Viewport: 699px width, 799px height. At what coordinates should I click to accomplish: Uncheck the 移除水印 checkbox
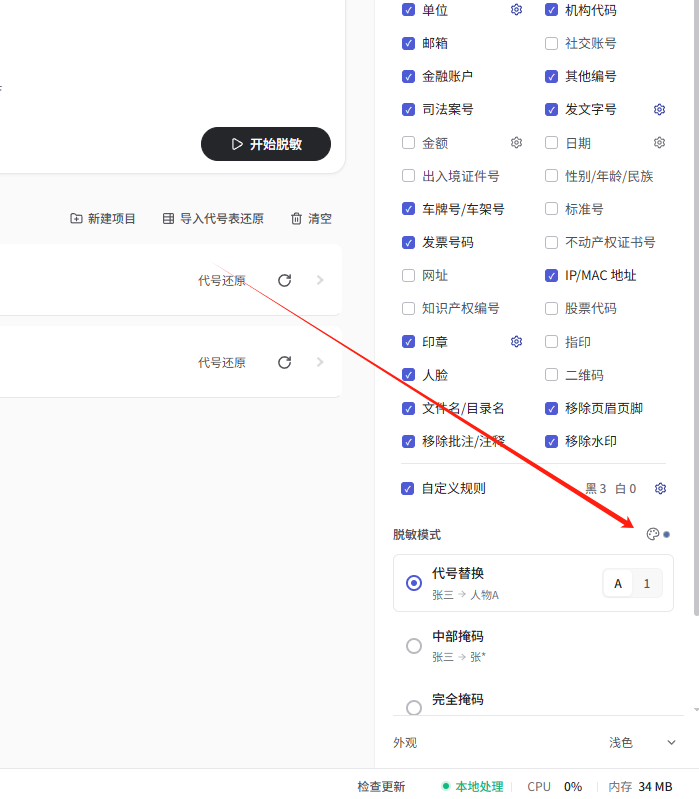[x=551, y=441]
